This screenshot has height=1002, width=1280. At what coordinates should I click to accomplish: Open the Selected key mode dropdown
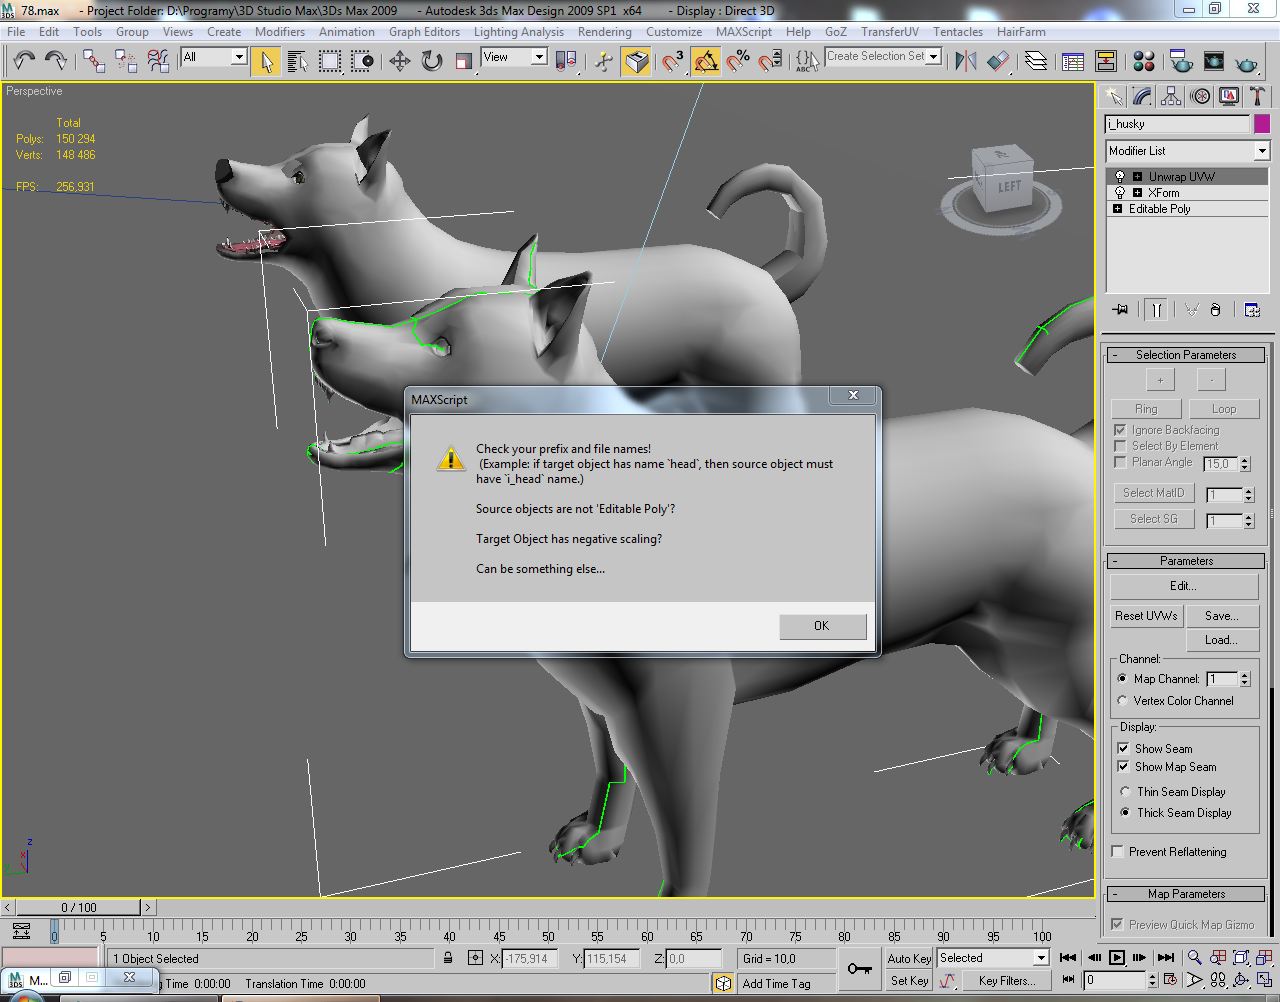(x=993, y=958)
